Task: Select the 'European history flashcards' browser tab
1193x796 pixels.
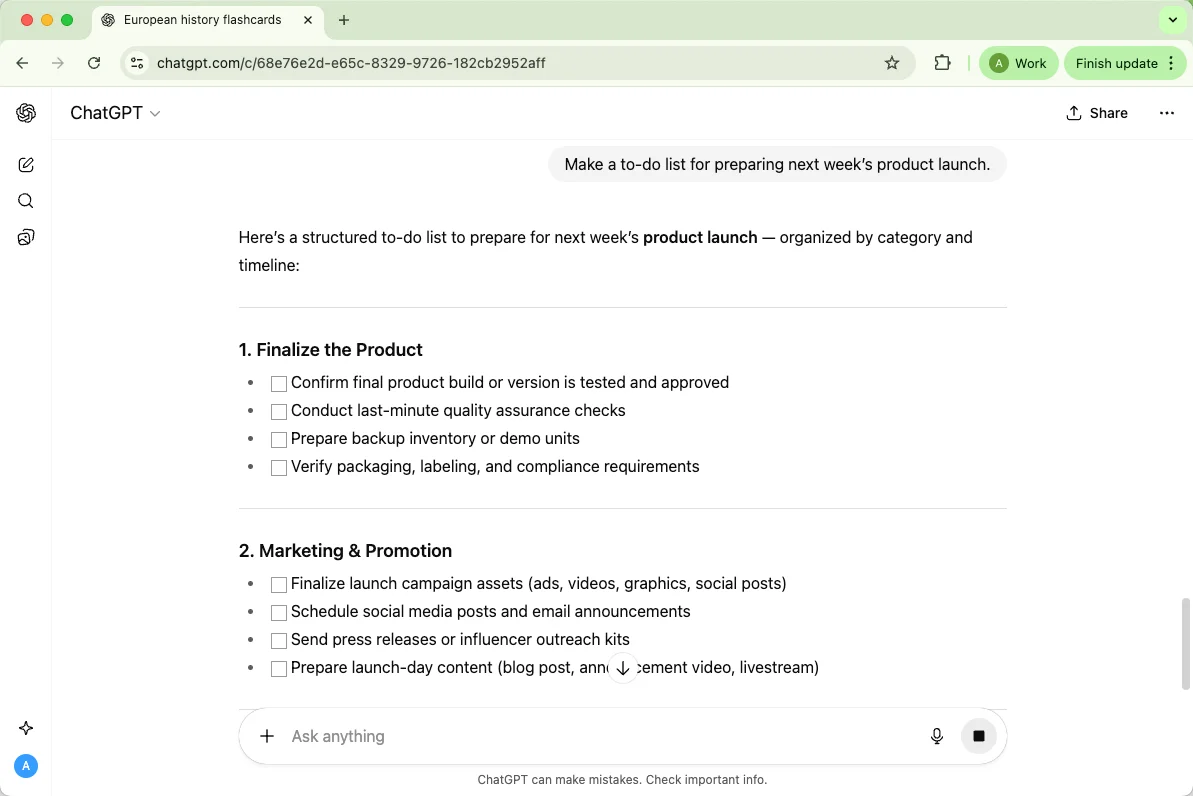Action: point(200,20)
